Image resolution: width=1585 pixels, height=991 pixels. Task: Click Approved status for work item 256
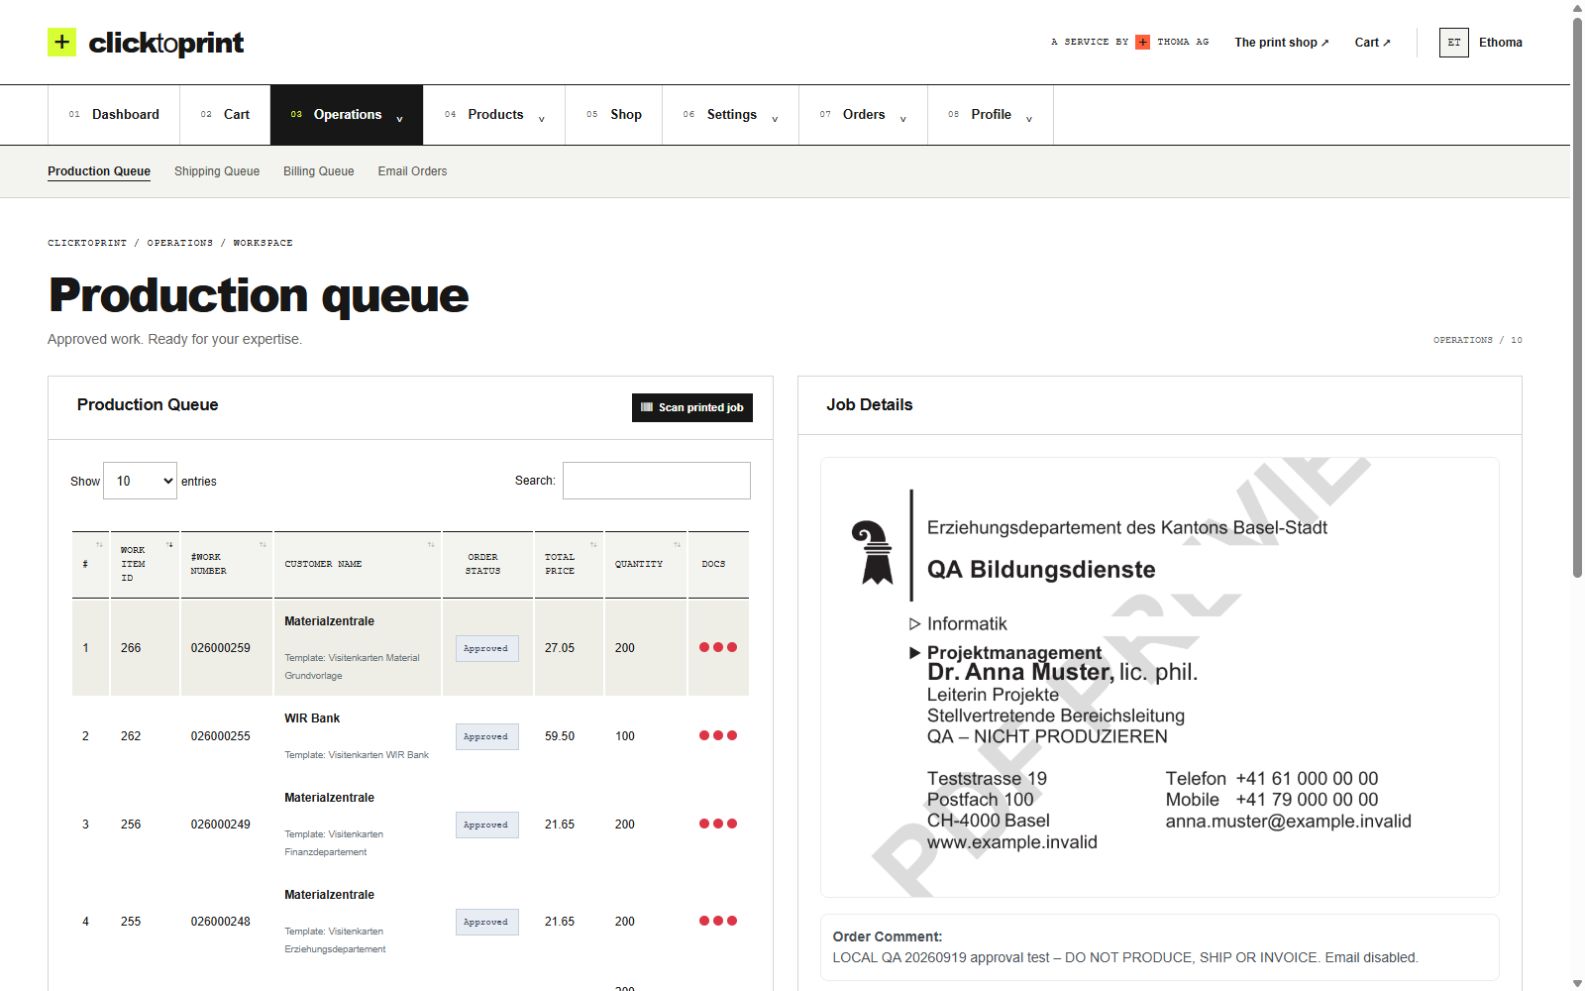tap(486, 824)
